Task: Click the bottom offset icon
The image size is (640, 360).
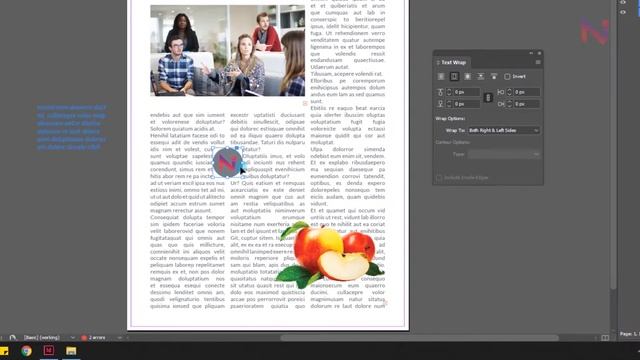Action: 440,104
